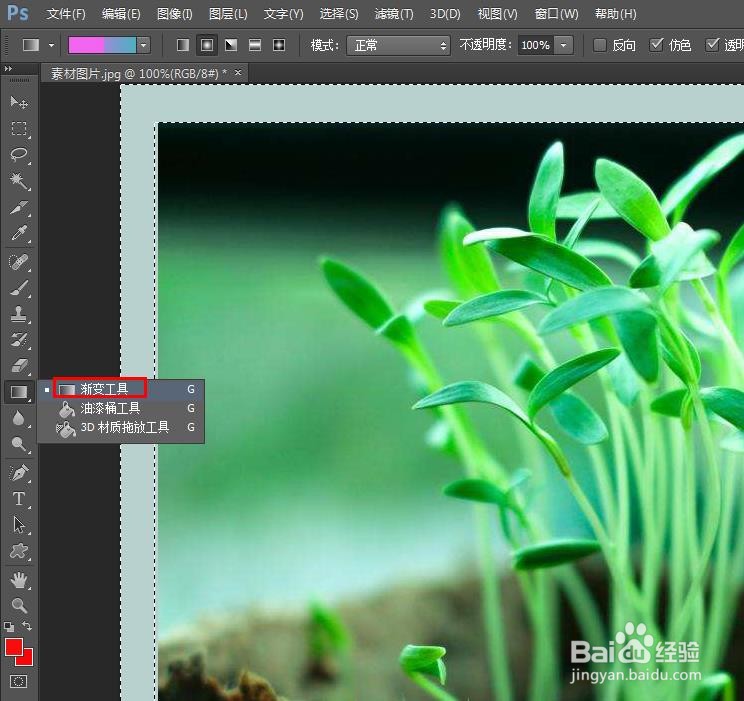The width and height of the screenshot is (744, 701).
Task: Select the Brush tool
Action: pyautogui.click(x=19, y=288)
